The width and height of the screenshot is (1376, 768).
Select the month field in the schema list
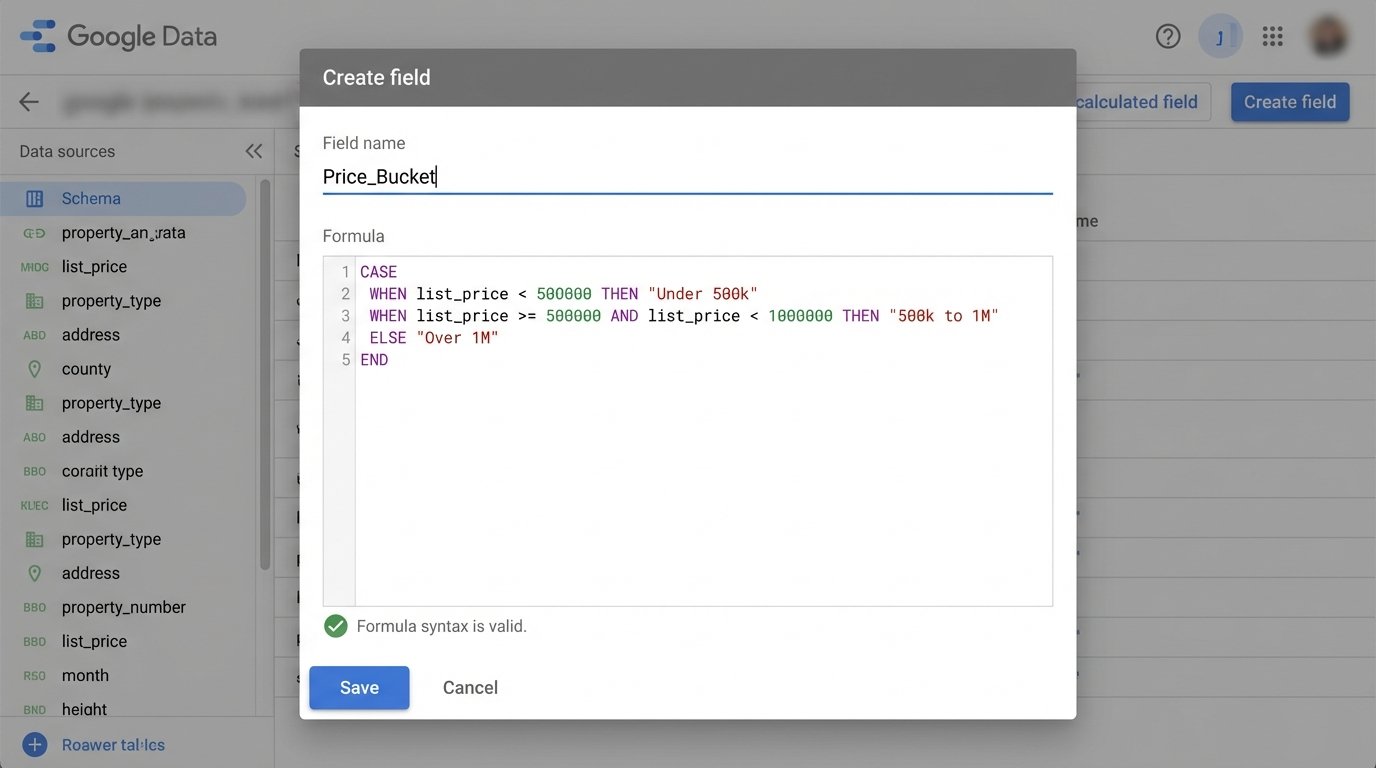coord(85,675)
